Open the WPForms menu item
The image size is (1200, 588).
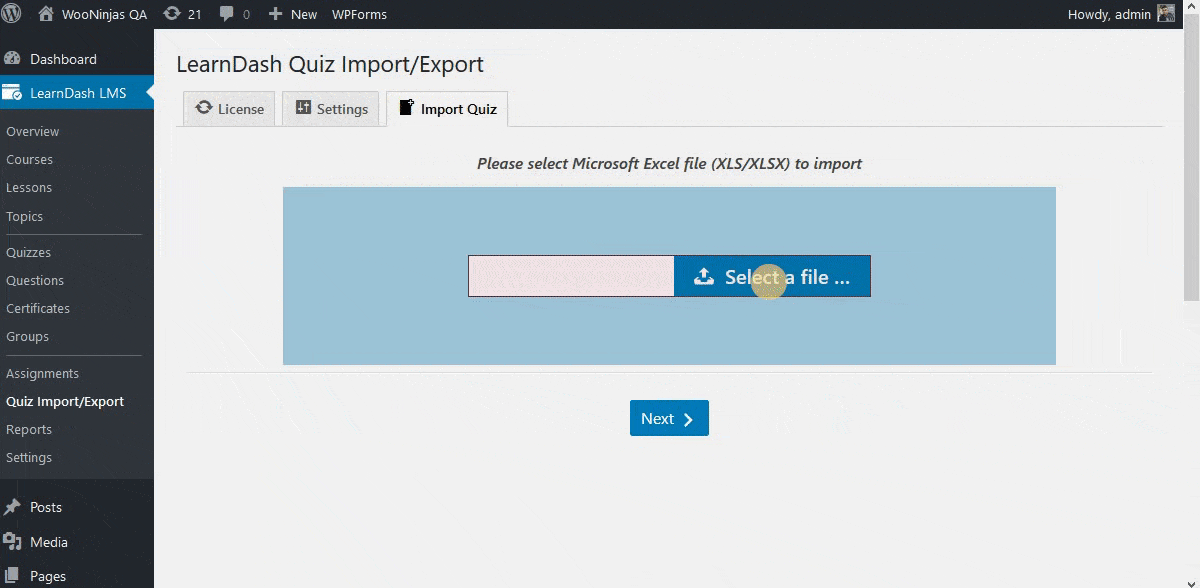pyautogui.click(x=359, y=14)
